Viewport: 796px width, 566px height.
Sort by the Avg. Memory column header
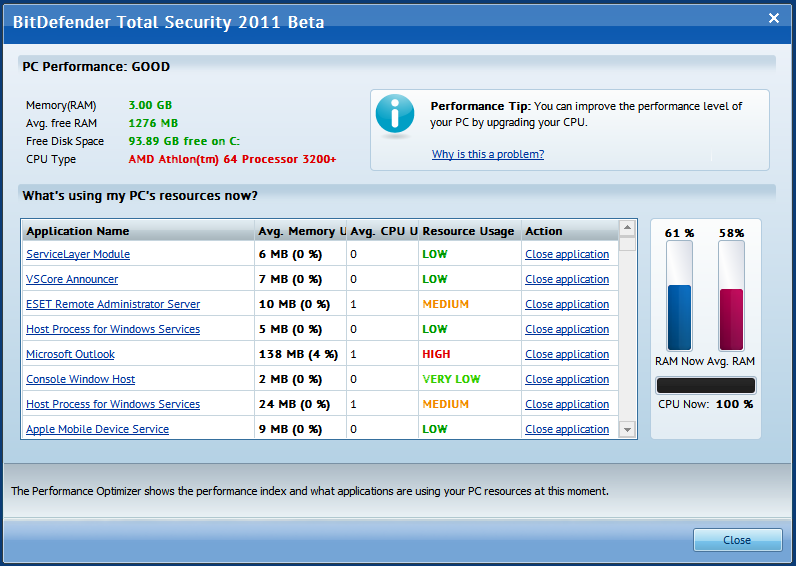coord(301,231)
